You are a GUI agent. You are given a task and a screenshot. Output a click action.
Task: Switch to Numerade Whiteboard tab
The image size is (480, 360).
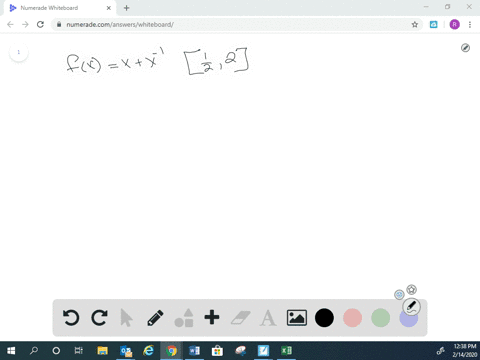pos(60,8)
